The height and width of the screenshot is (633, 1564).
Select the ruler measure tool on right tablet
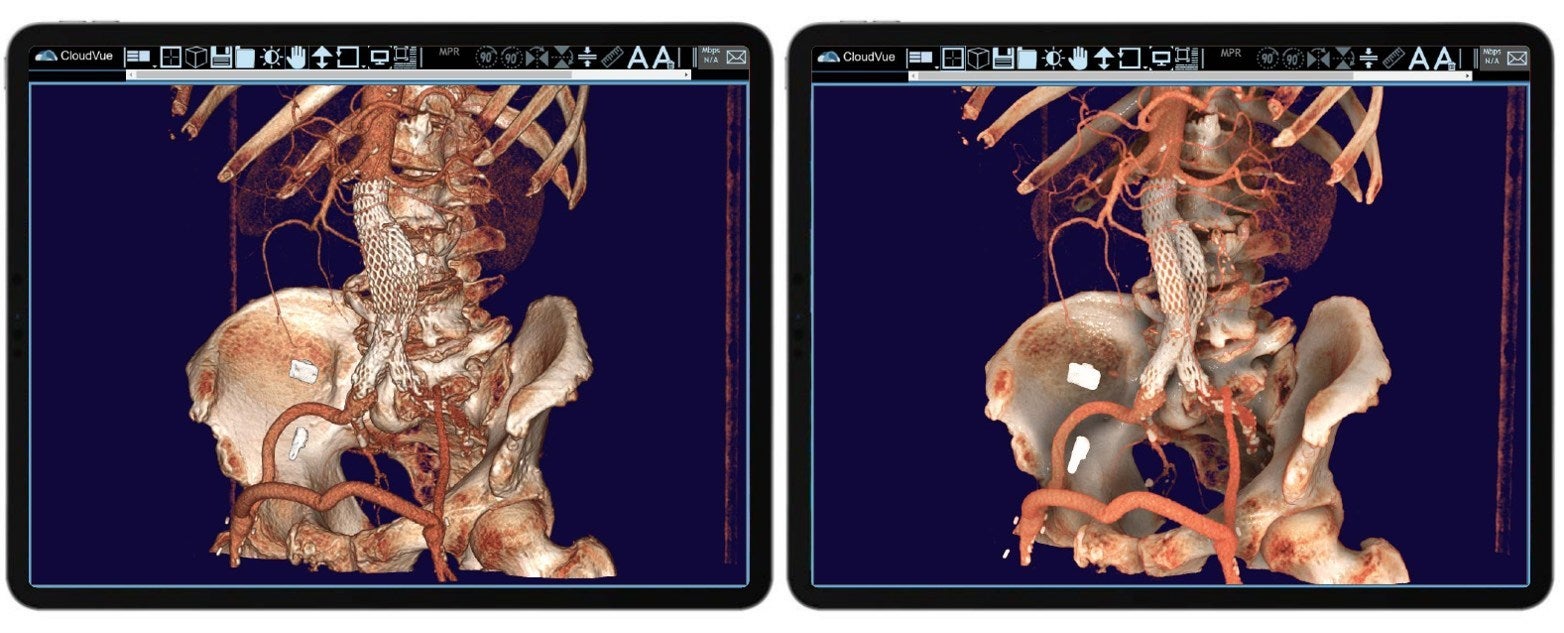coord(1394,57)
